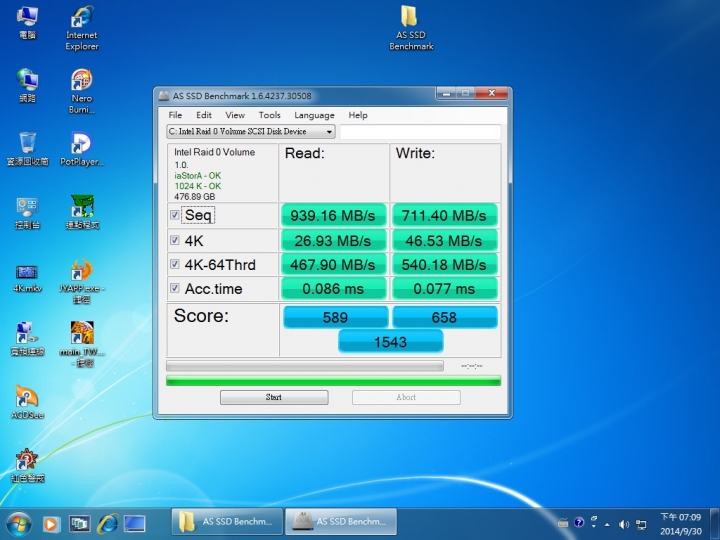Click the 4K-64Thrd read value 467.90 MB/s
The width and height of the screenshot is (720, 540).
(333, 264)
